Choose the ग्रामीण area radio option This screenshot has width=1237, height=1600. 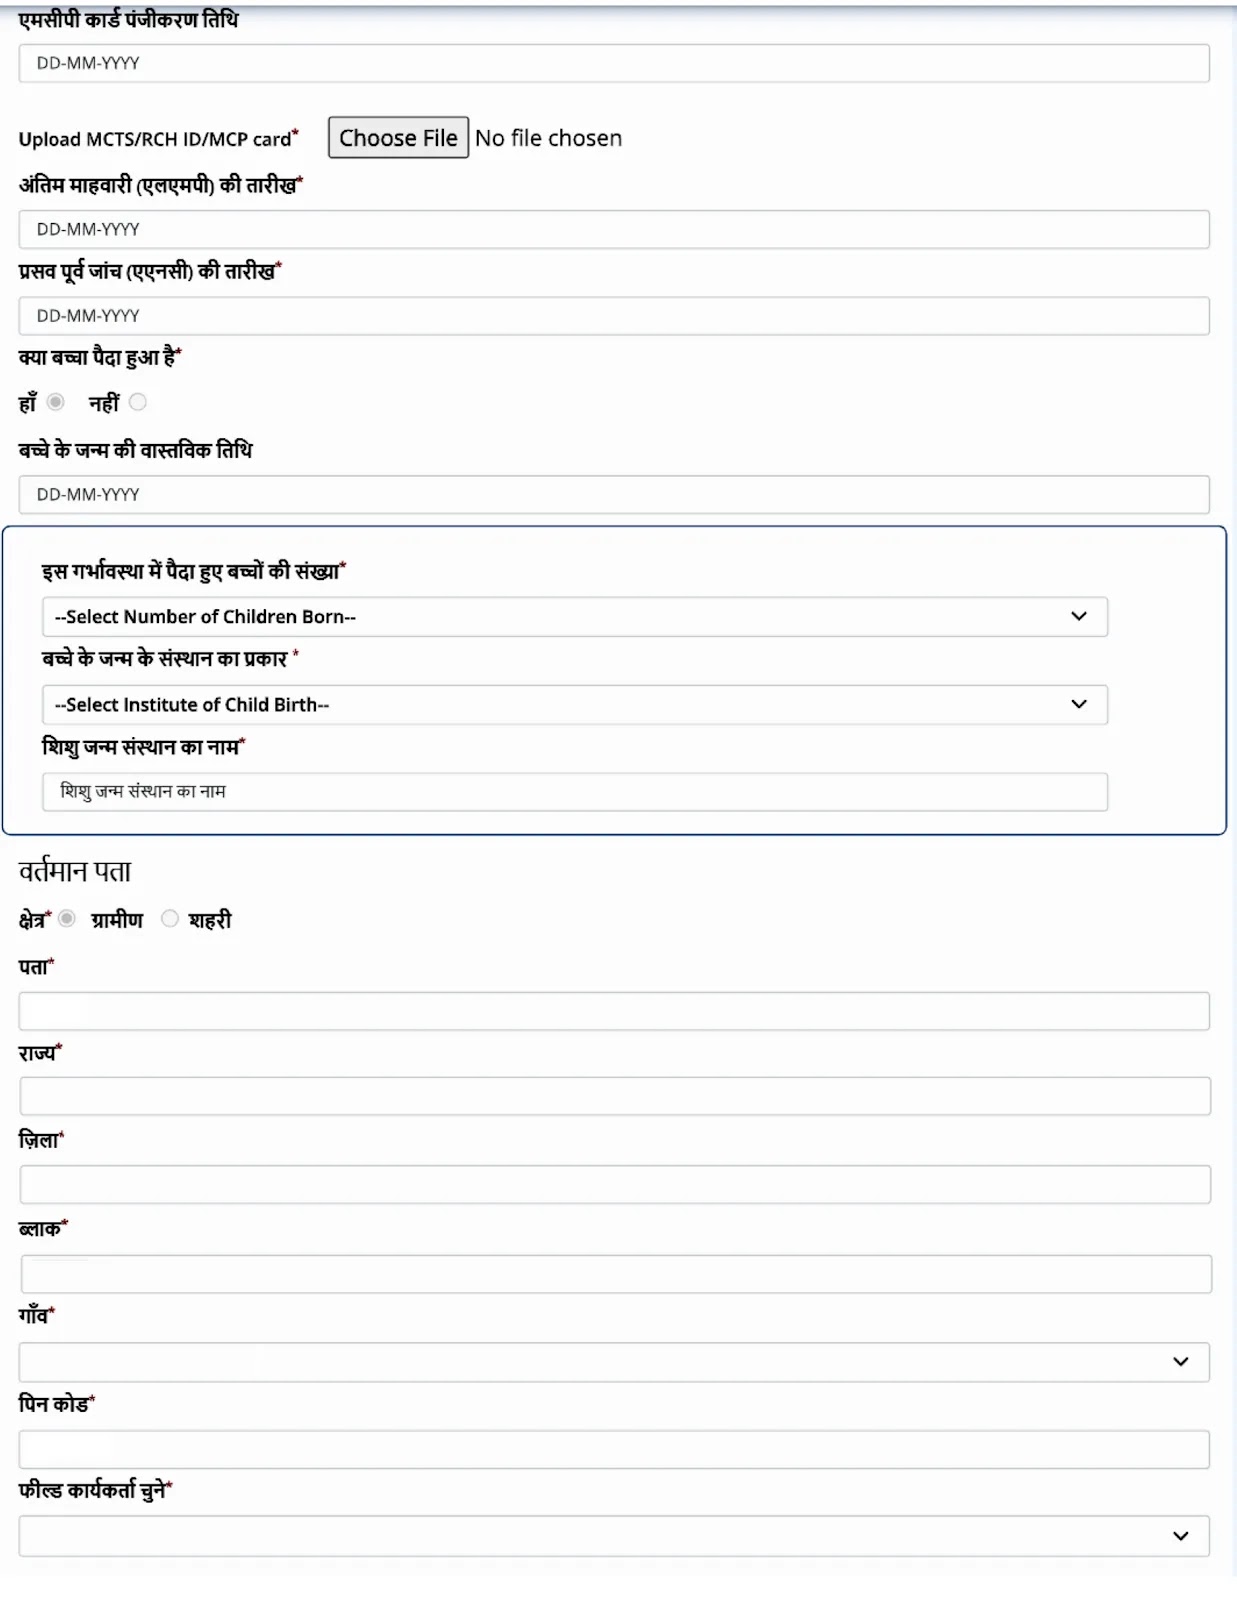67,918
